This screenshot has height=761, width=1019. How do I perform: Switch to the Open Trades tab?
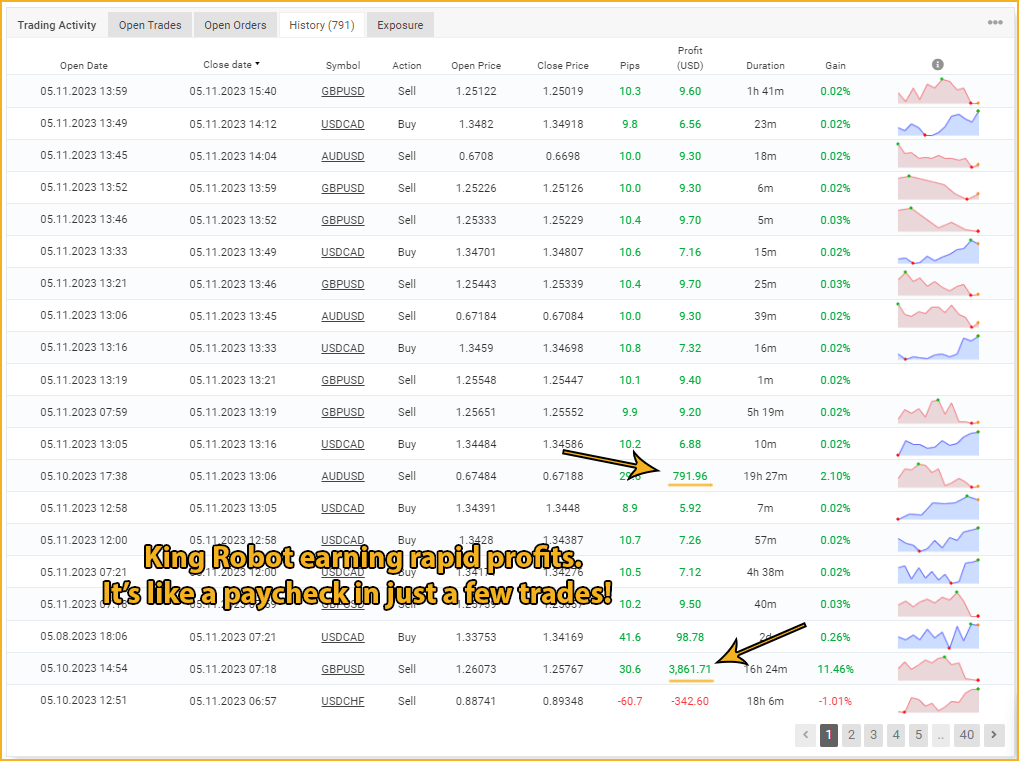[x=150, y=25]
